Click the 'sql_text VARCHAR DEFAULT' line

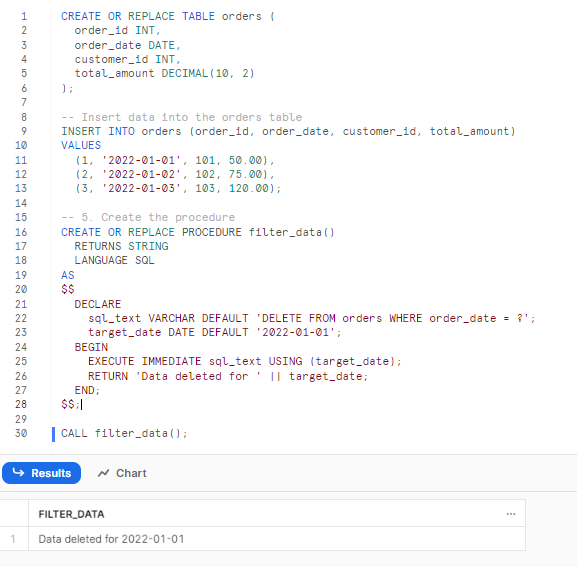pos(311,318)
